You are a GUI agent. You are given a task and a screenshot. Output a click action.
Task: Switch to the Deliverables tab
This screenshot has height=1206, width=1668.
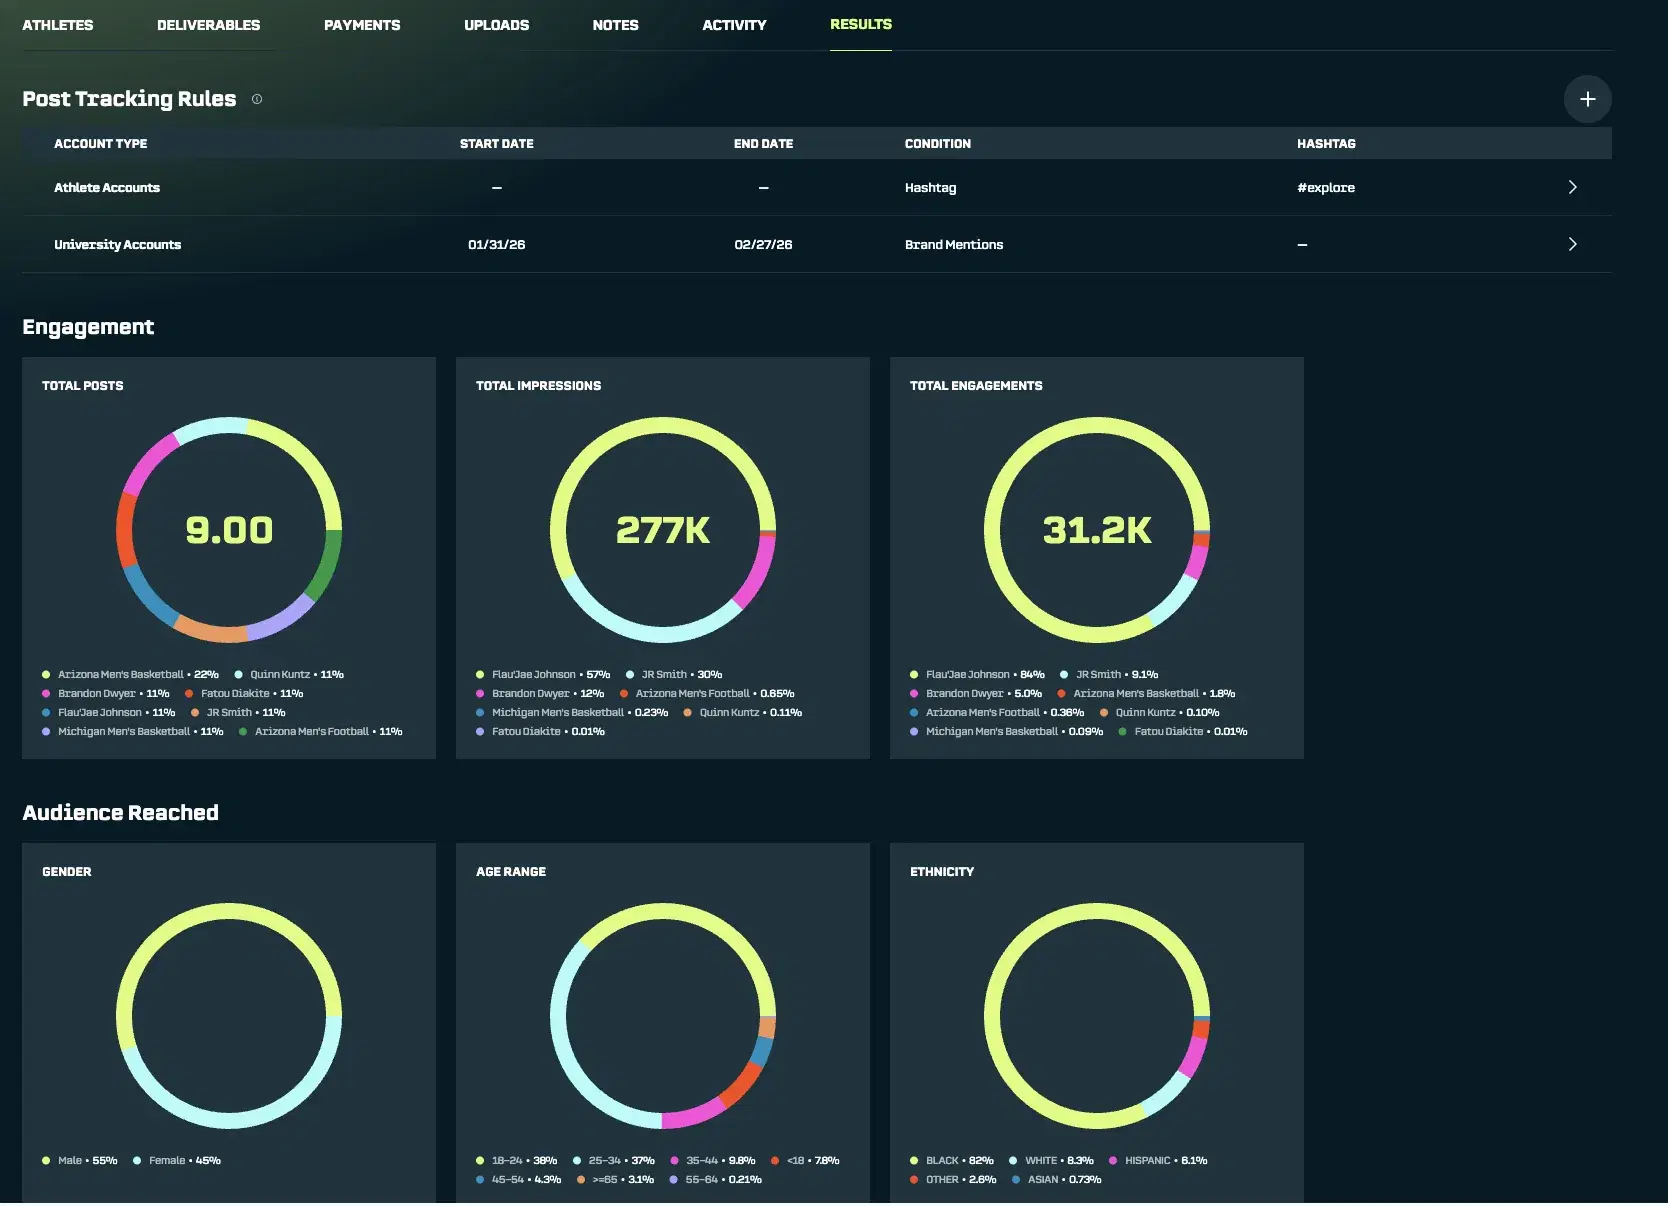tap(208, 25)
